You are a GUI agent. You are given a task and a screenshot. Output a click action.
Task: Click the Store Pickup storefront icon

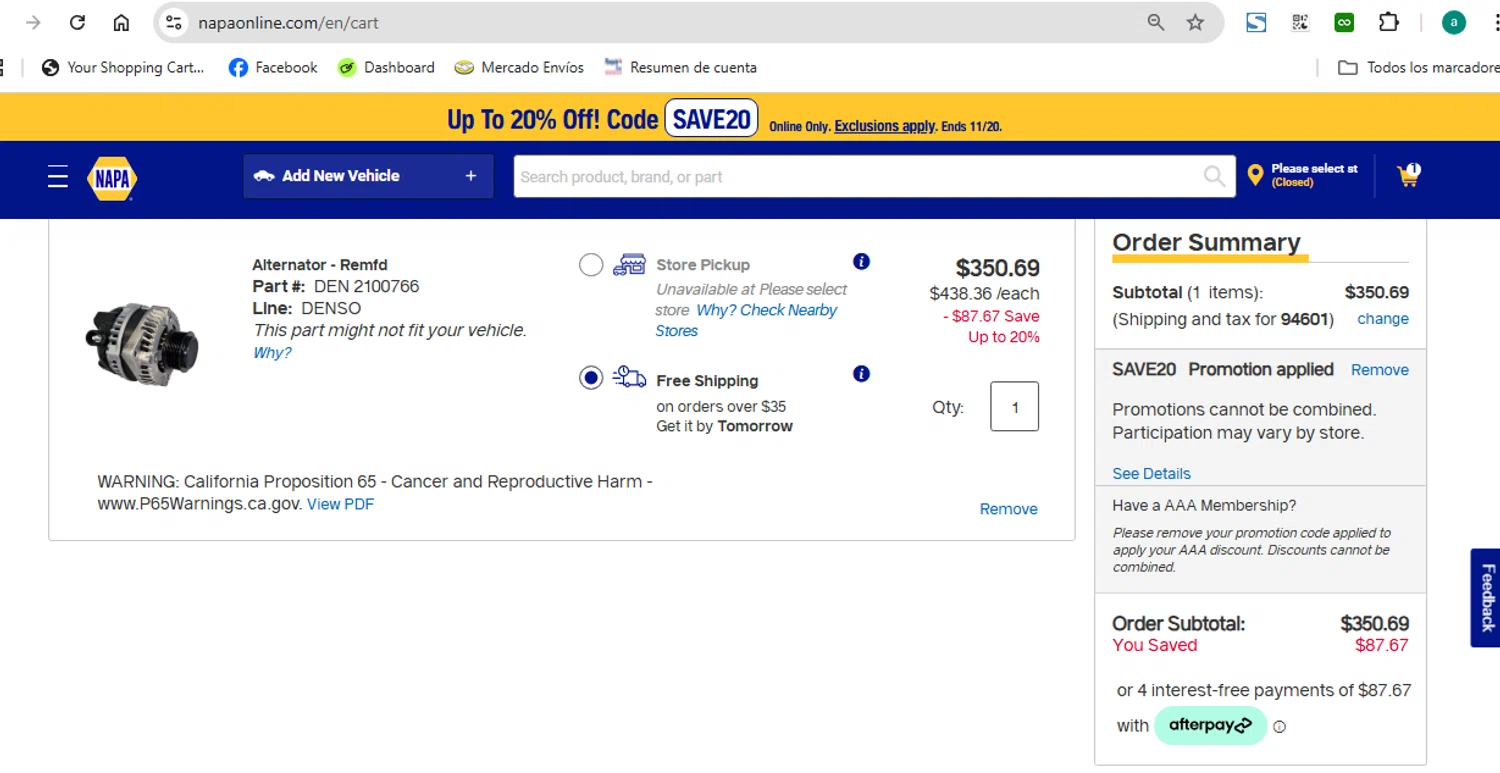(x=629, y=264)
